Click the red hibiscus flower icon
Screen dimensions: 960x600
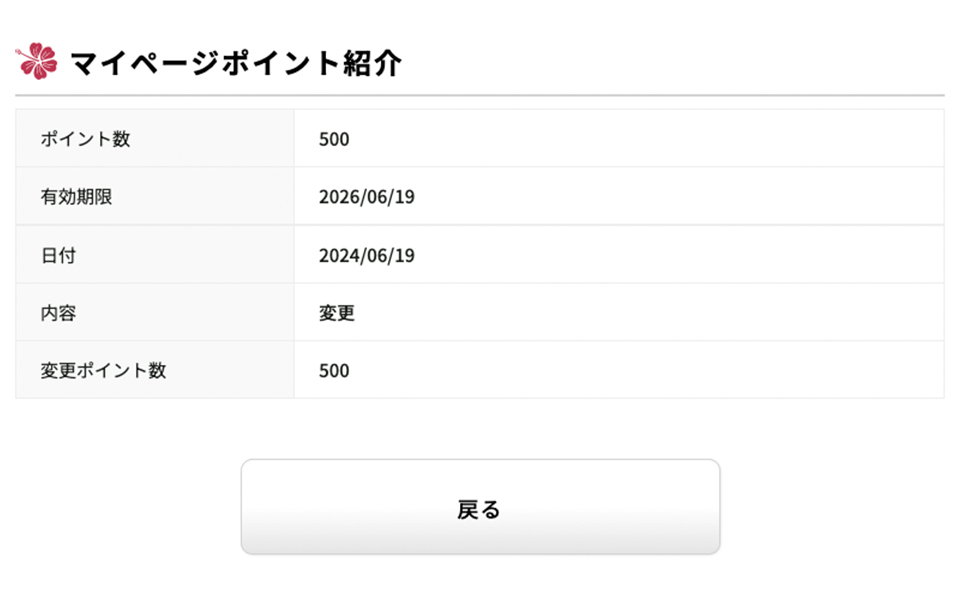tap(37, 61)
